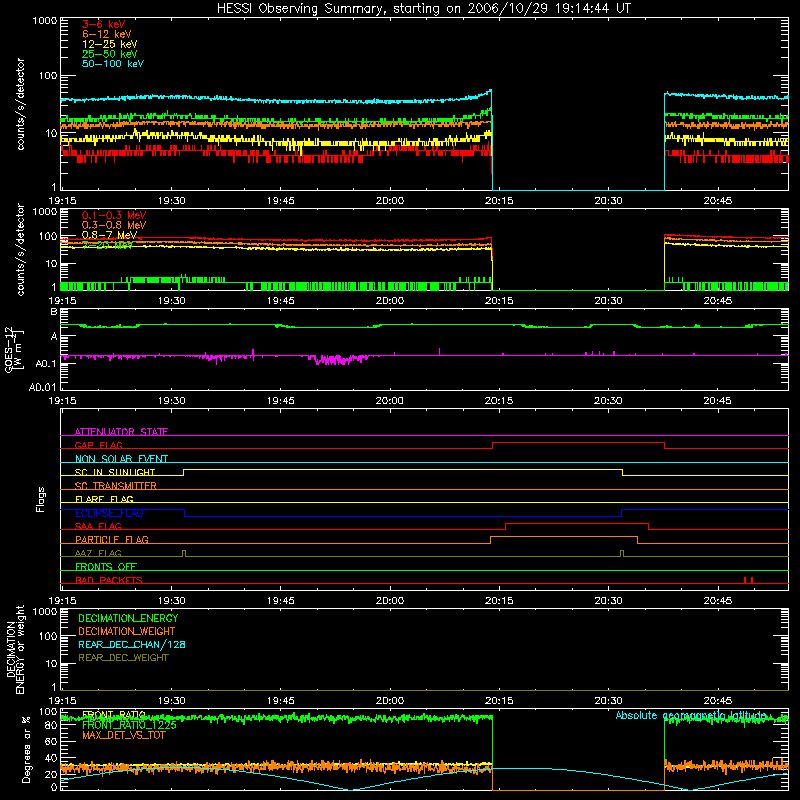
Task: Select the 50-100 keV legend label
Action: (x=113, y=64)
